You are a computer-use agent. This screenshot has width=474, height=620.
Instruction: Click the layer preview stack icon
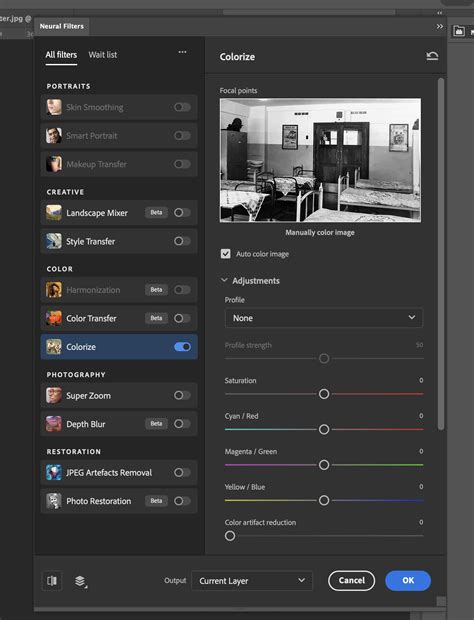tap(81, 581)
